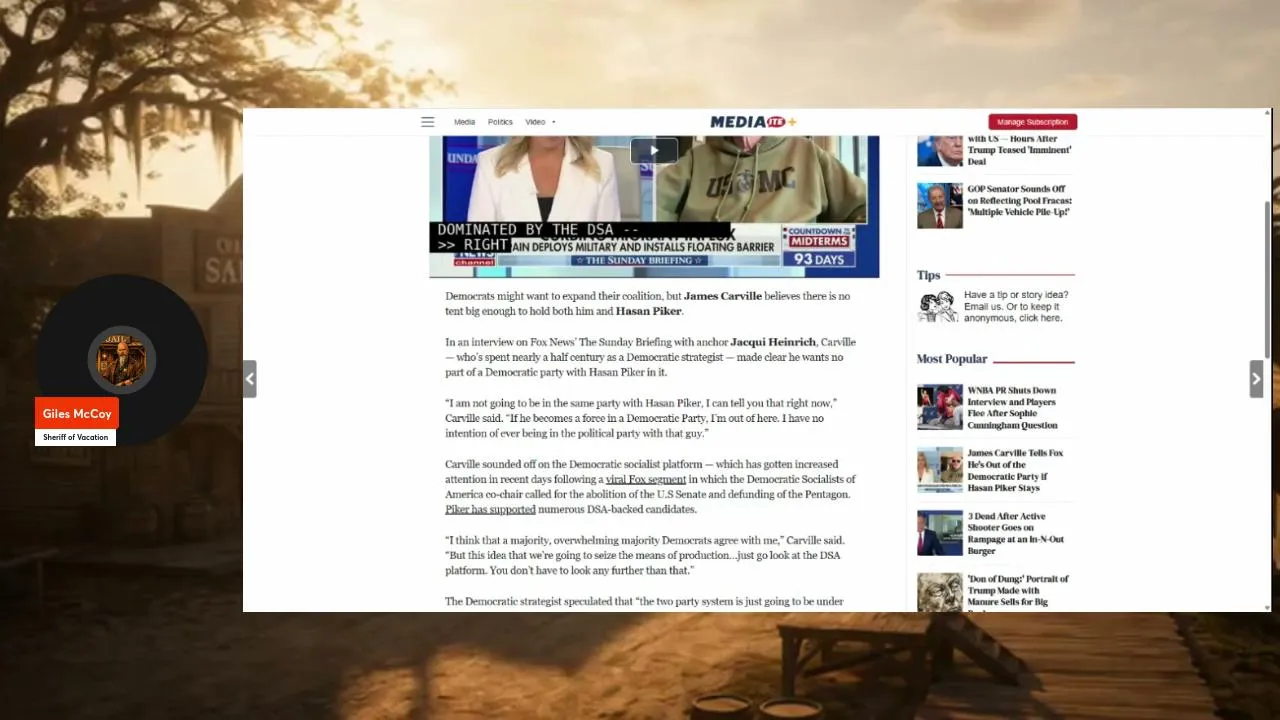1280x720 pixels.
Task: Click the bold name 'Hasan Piker' in the article
Action: coord(649,311)
